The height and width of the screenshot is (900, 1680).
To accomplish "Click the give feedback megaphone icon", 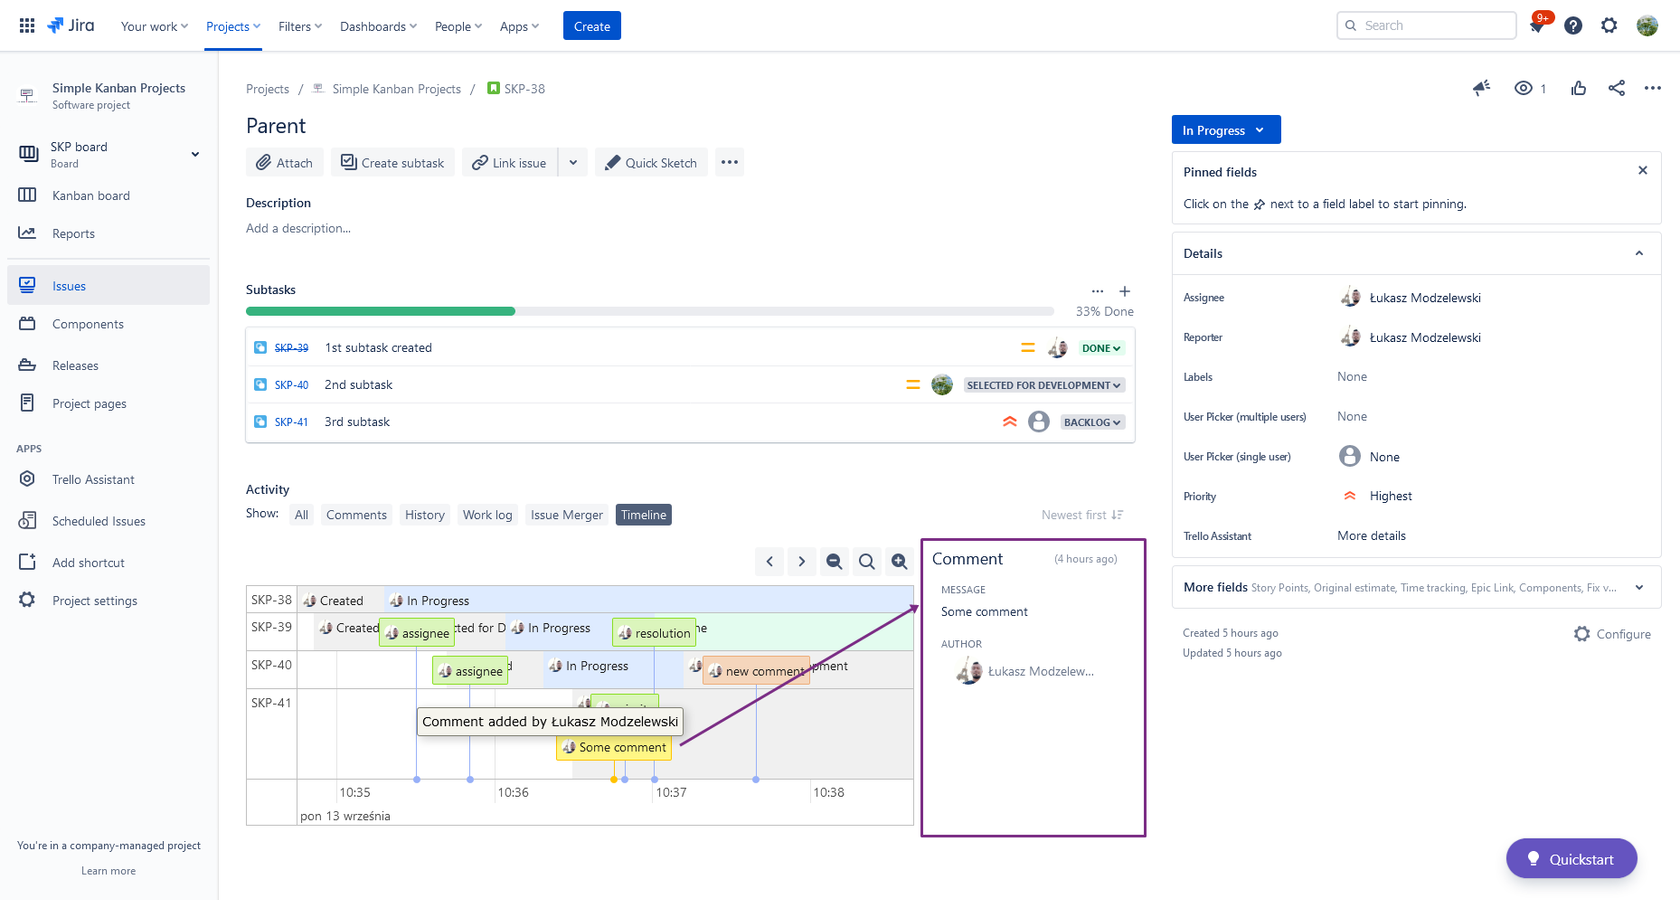I will tap(1482, 88).
